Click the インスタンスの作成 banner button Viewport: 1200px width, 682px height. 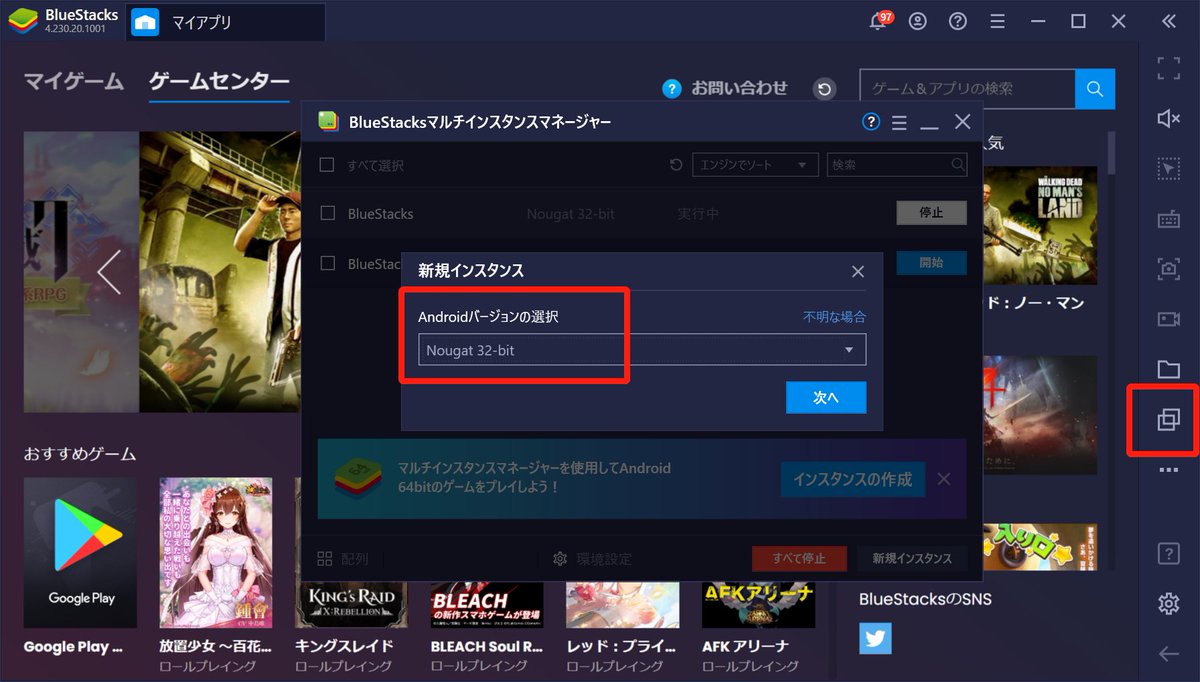(x=853, y=480)
